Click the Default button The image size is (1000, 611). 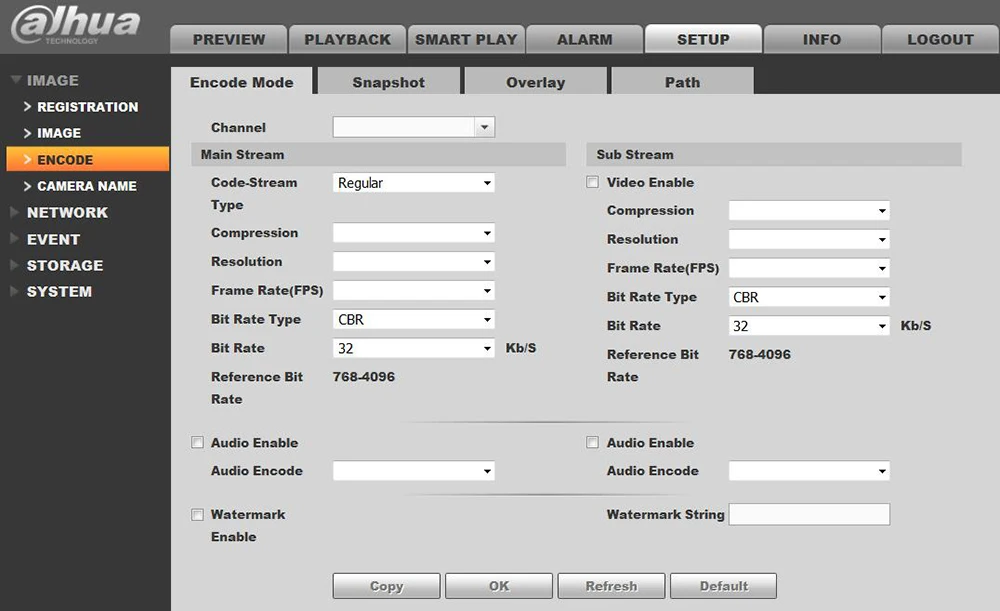[x=723, y=585]
